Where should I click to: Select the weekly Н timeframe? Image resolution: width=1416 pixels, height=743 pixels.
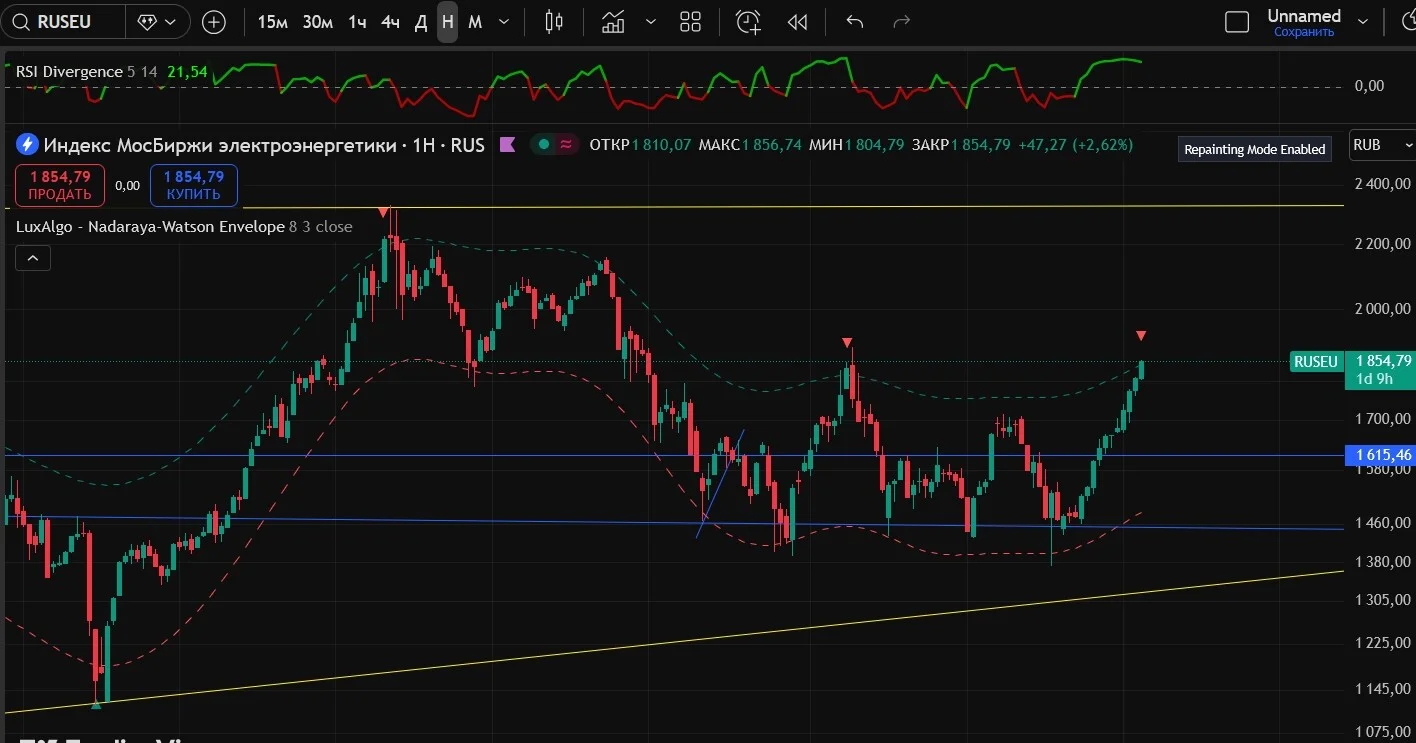(x=447, y=21)
